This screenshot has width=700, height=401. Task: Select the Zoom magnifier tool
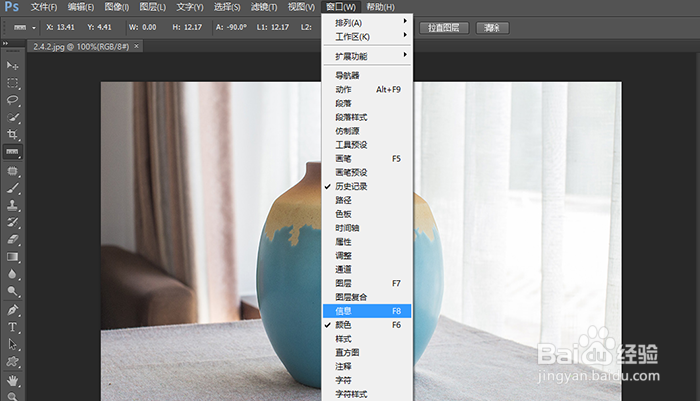[12, 396]
